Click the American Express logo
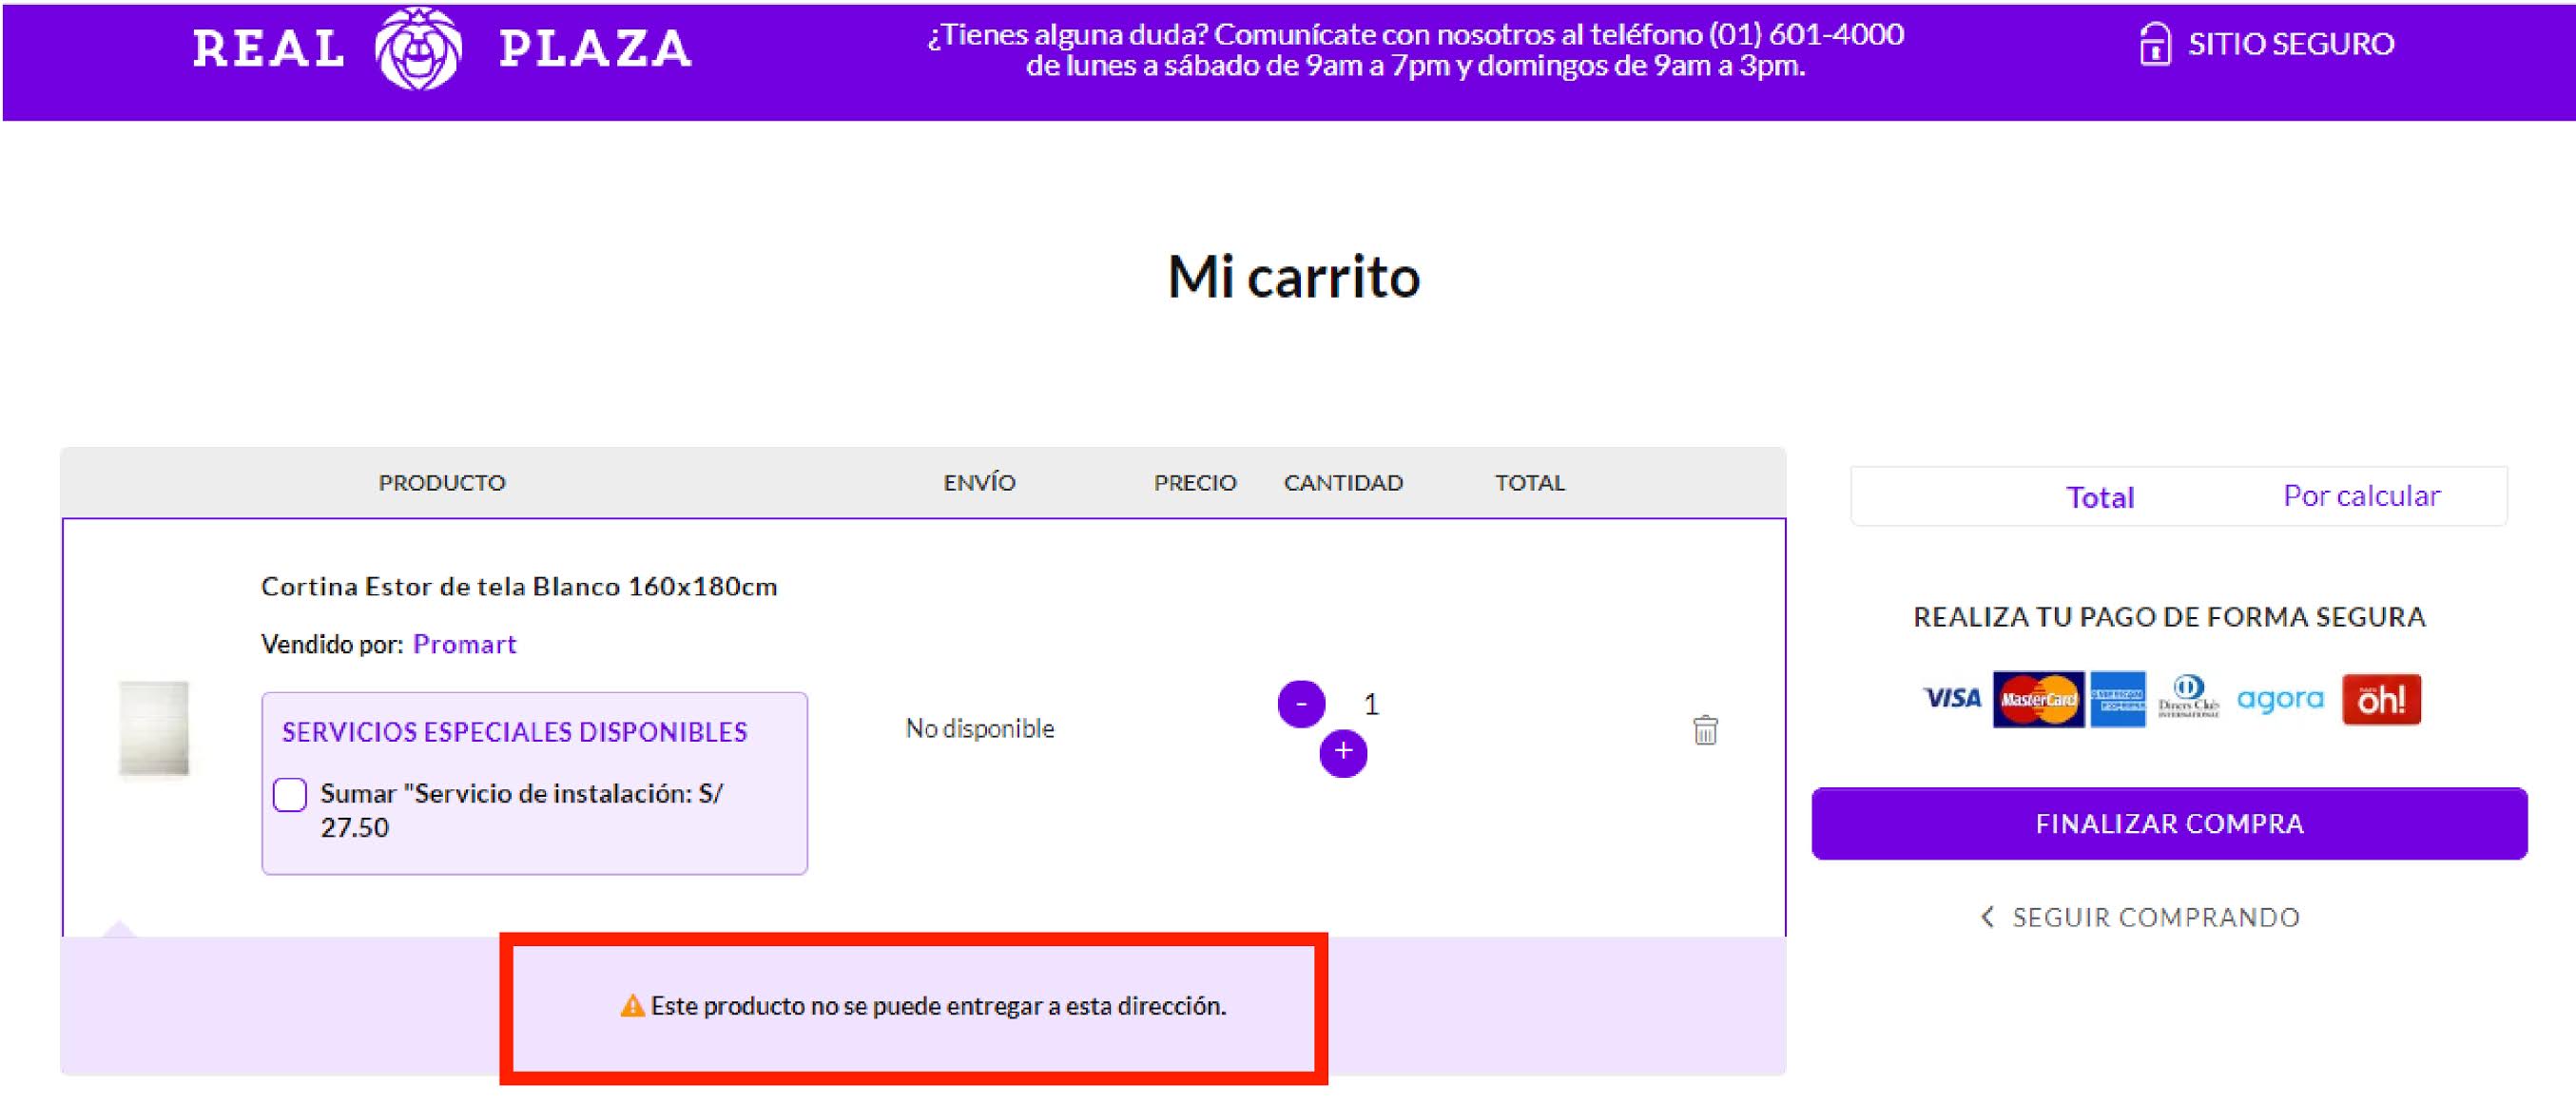2576x1103 pixels. click(x=2117, y=699)
